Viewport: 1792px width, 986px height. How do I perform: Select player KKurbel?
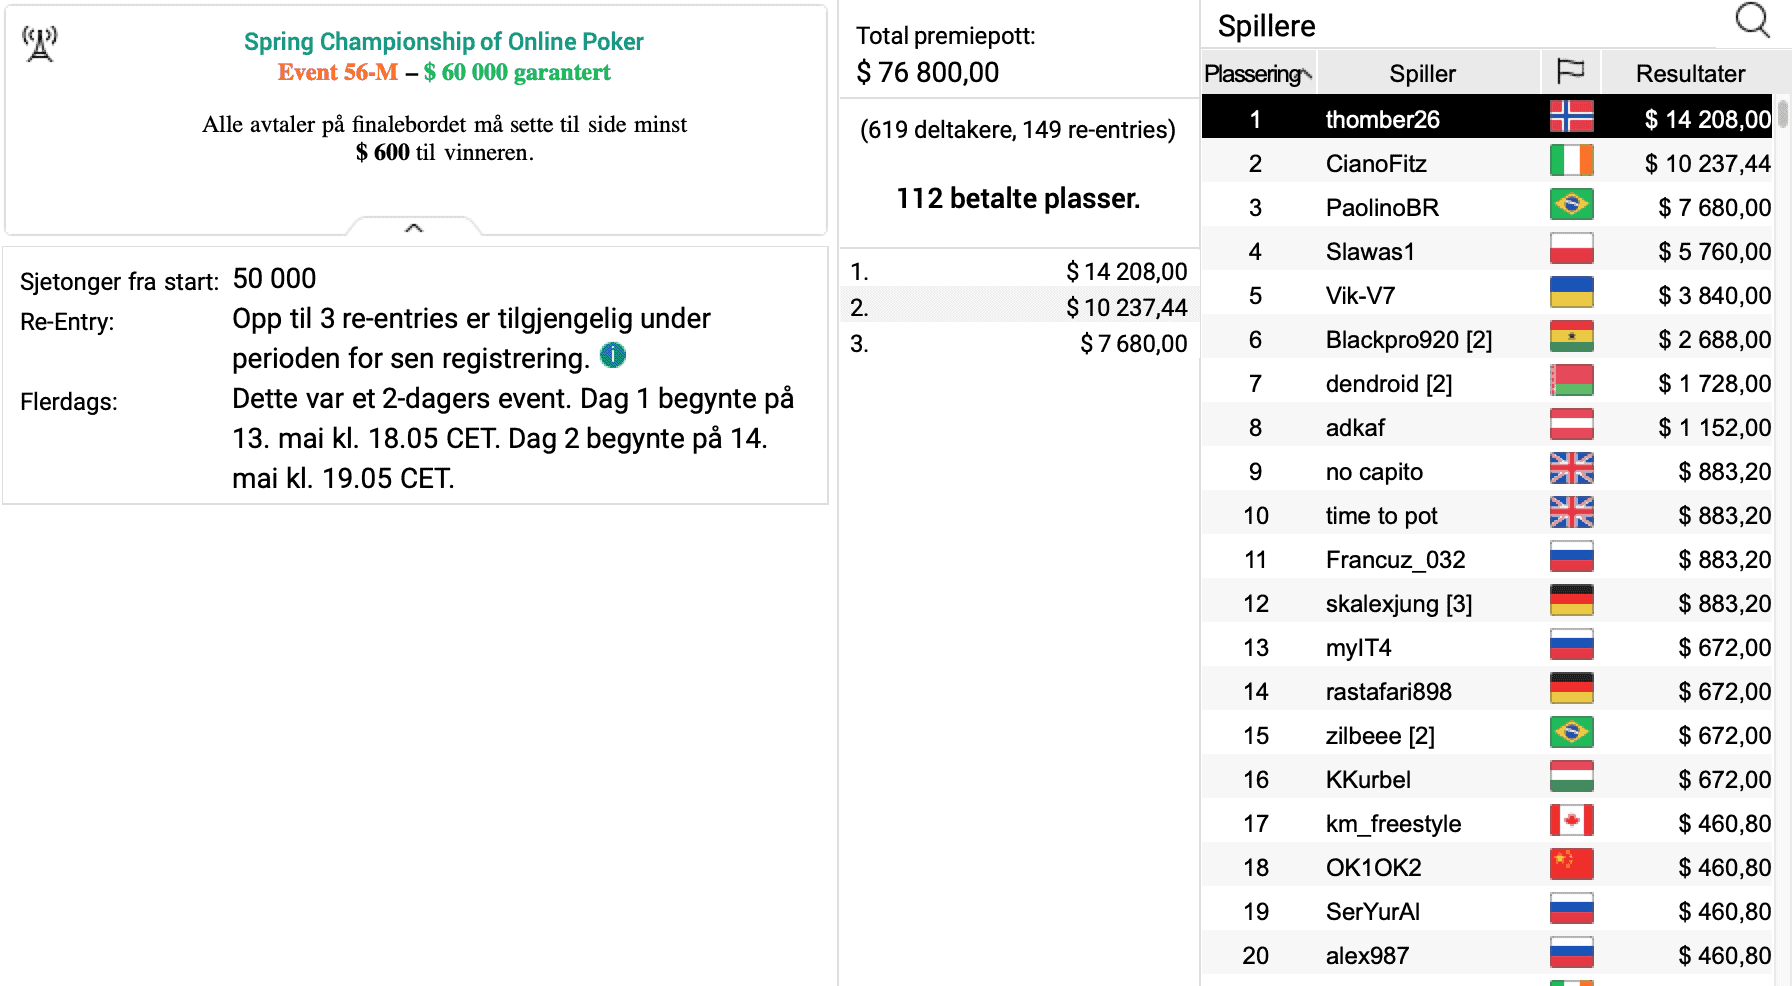(1368, 779)
